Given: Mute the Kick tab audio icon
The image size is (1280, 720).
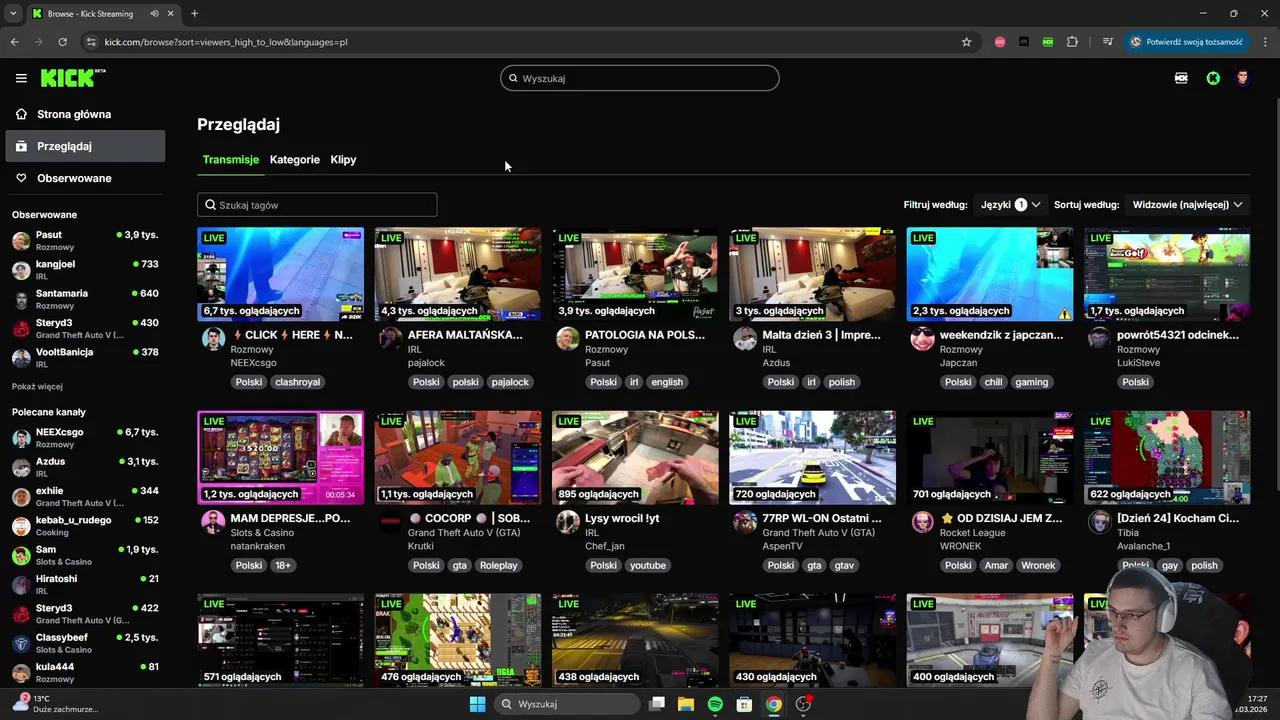Looking at the screenshot, I should [154, 14].
